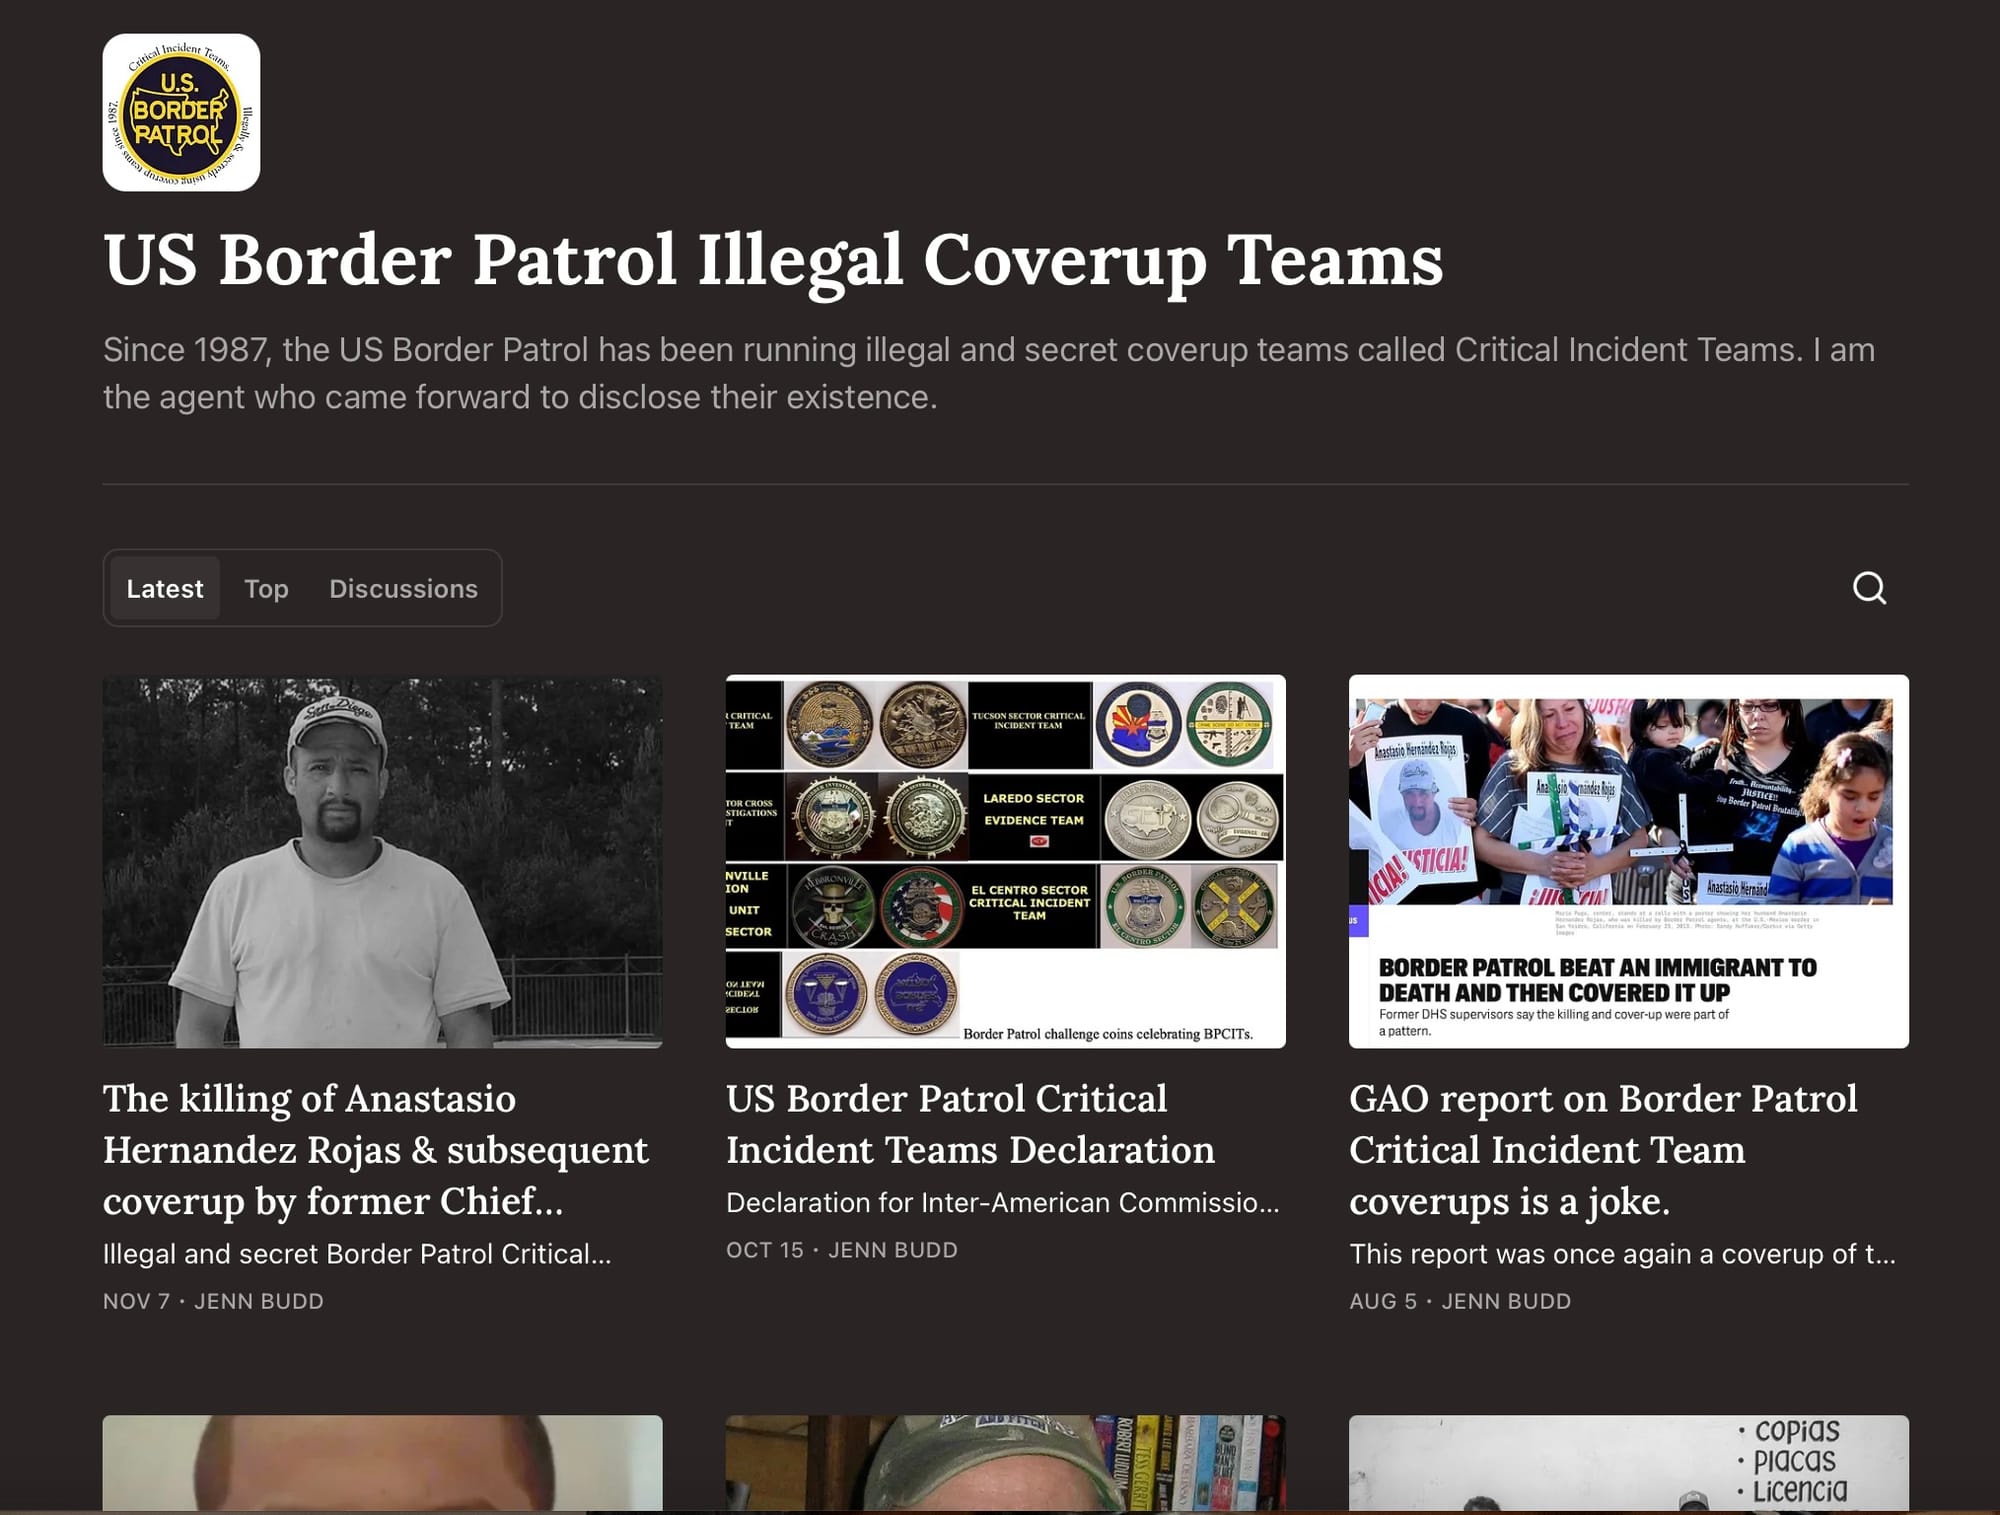The image size is (2000, 1515).
Task: Open Anastasio Hernandez Rojas black-and-white photo
Action: coord(382,862)
